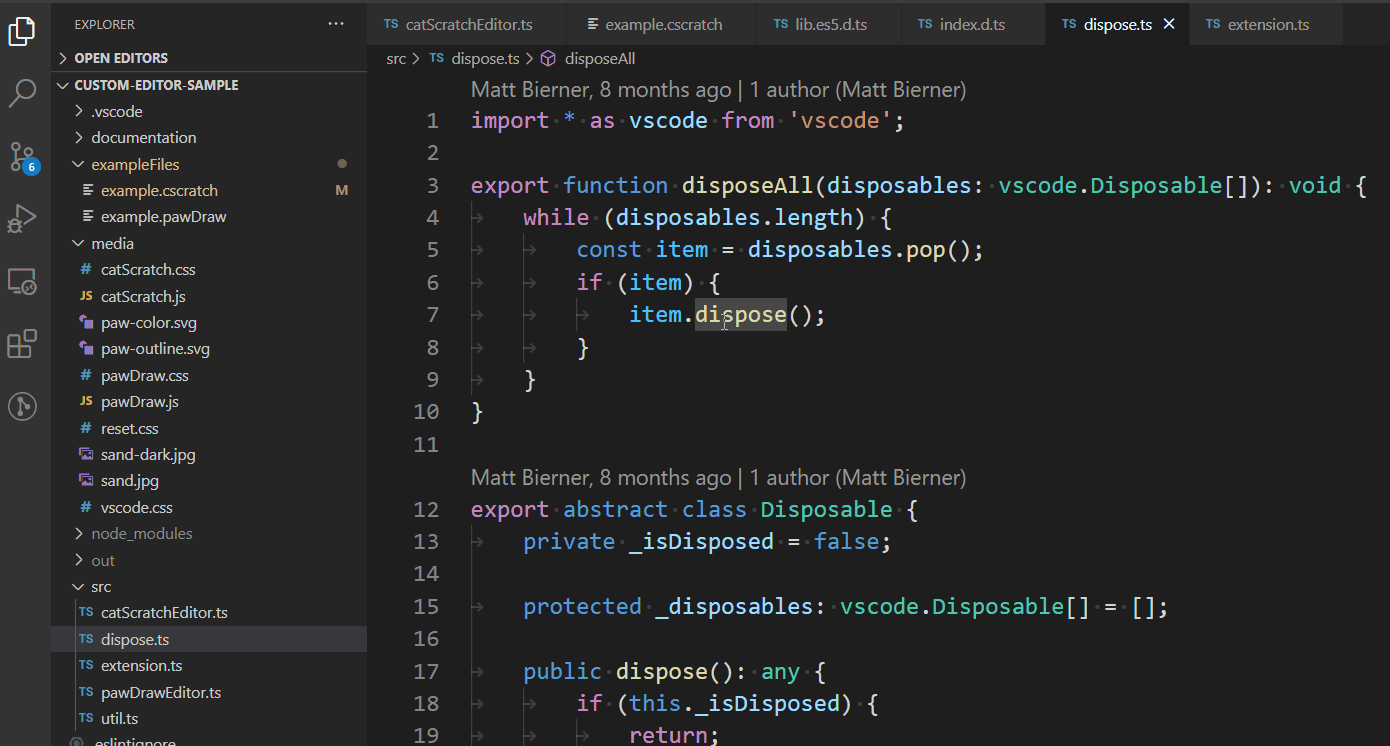
Task: Switch to the extension.ts tab
Action: tap(1268, 24)
